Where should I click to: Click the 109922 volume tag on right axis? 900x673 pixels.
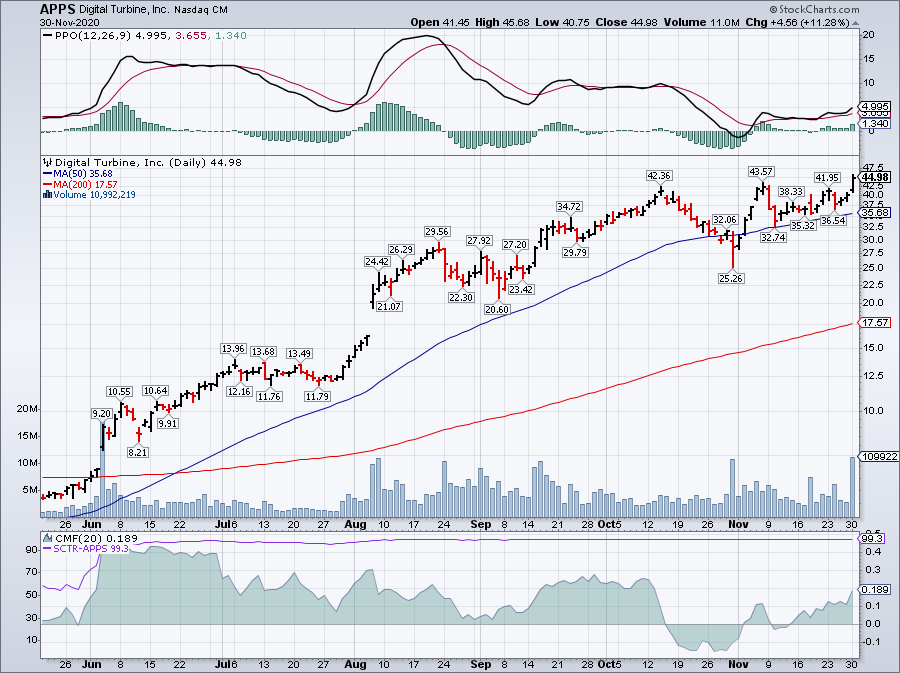click(878, 457)
